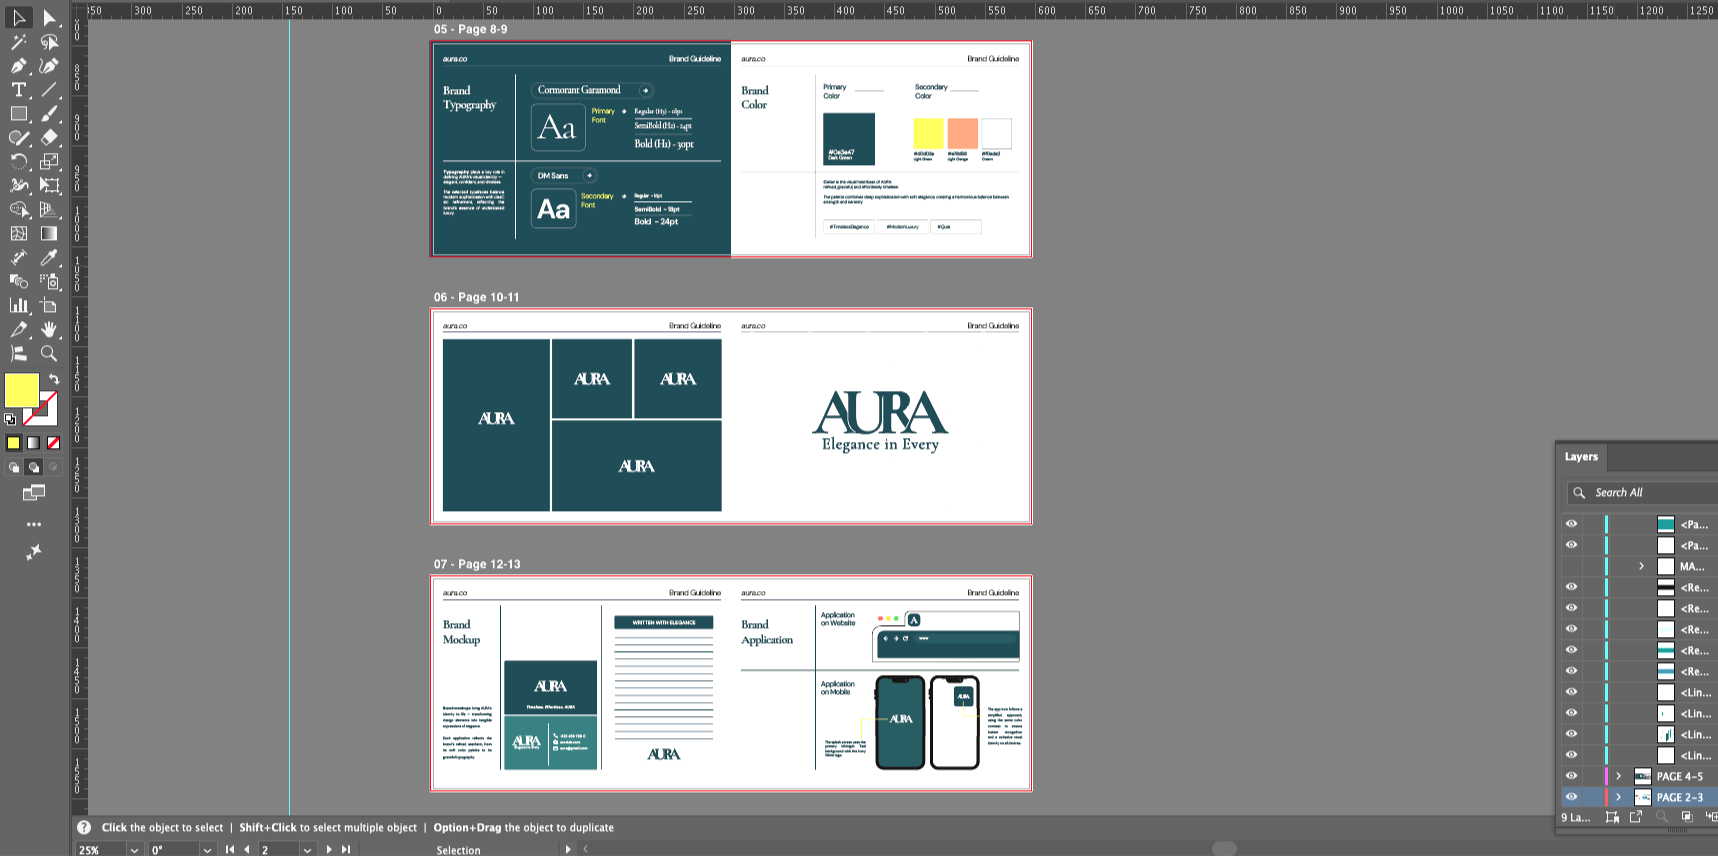Select the Scale tool
The image size is (1718, 856).
(x=49, y=162)
